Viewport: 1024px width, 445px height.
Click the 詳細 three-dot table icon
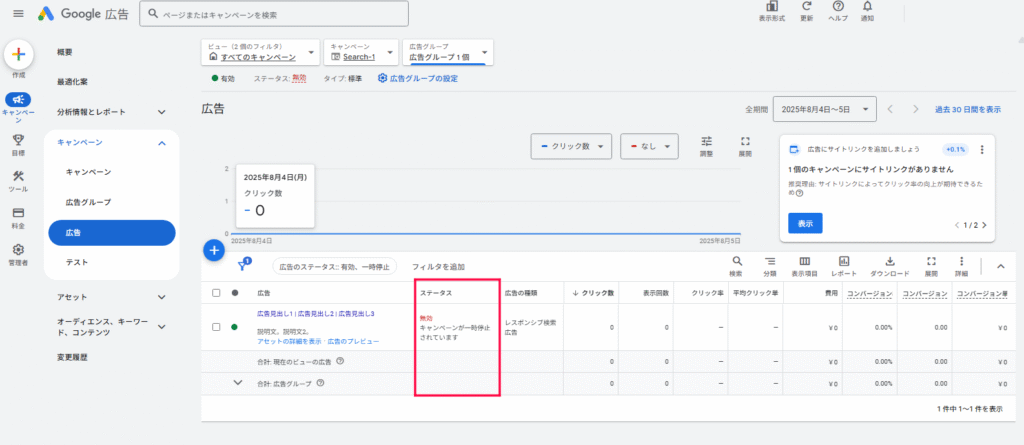pyautogui.click(x=961, y=266)
